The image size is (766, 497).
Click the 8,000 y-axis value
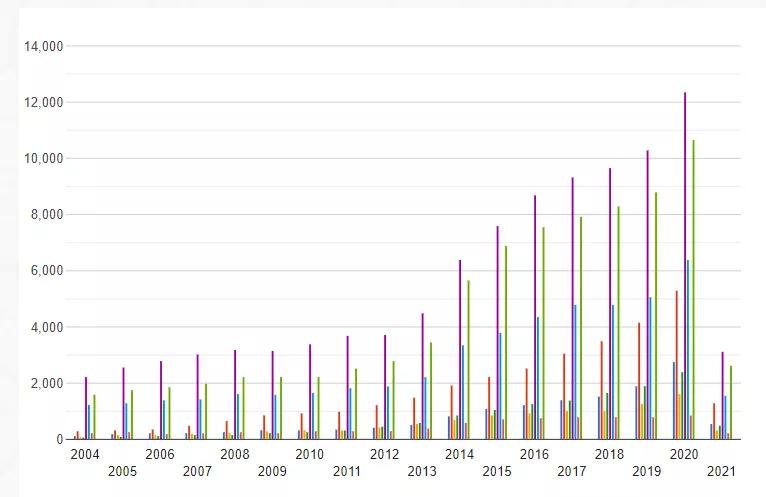pyautogui.click(x=47, y=215)
